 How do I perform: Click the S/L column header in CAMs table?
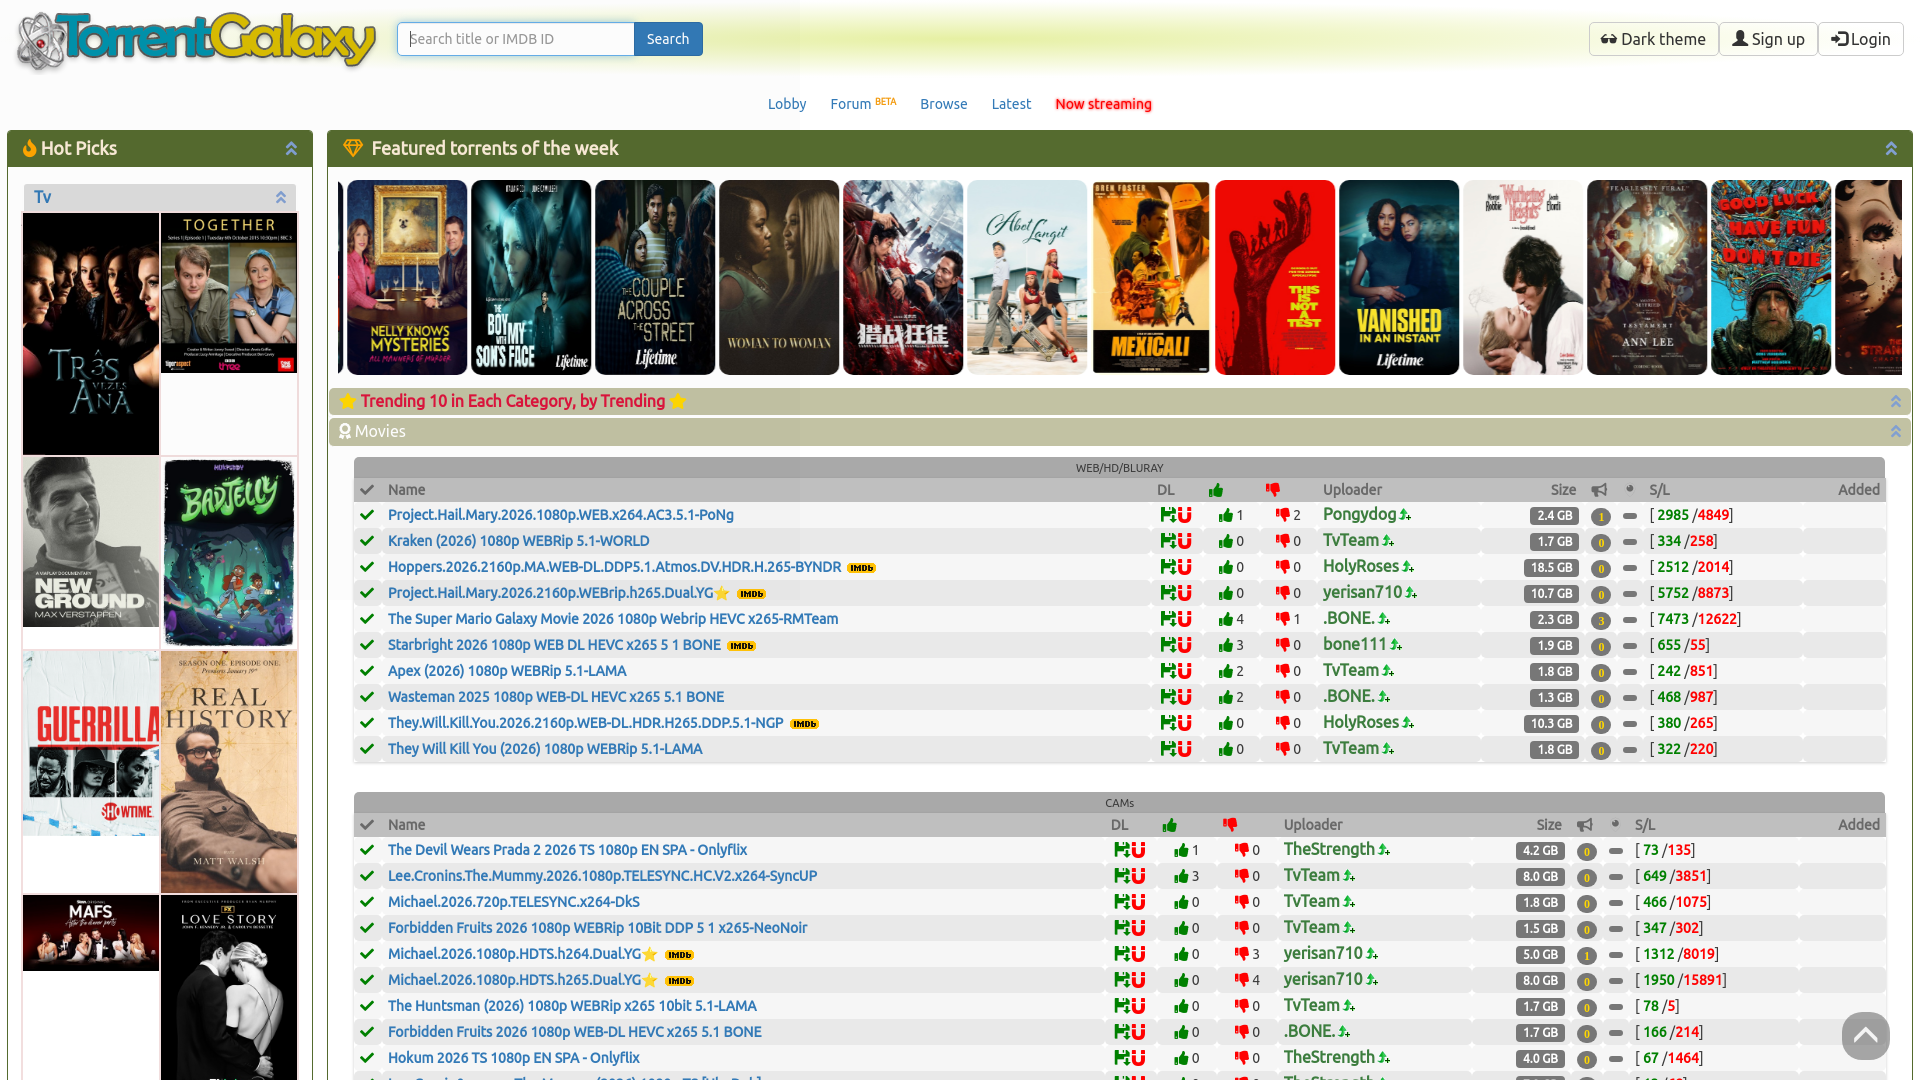1645,825
